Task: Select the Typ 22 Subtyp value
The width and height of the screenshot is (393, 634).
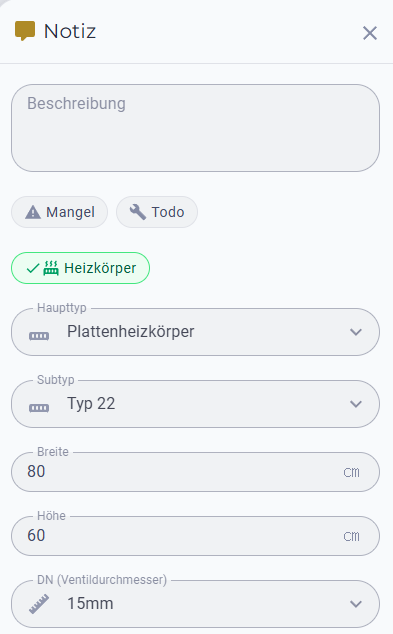Action: (91, 404)
